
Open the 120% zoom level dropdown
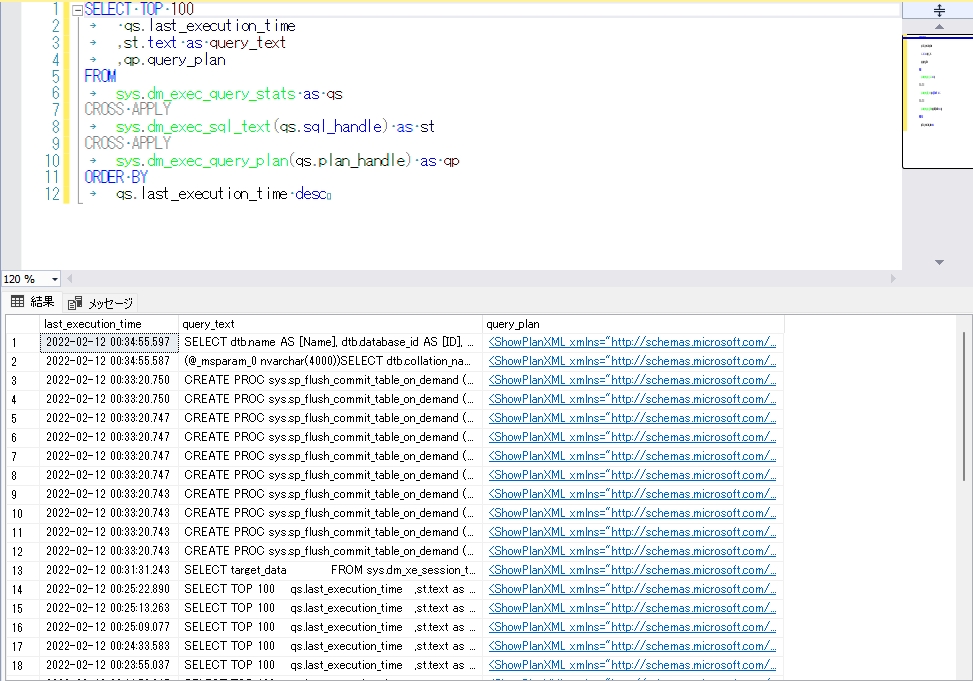point(30,279)
